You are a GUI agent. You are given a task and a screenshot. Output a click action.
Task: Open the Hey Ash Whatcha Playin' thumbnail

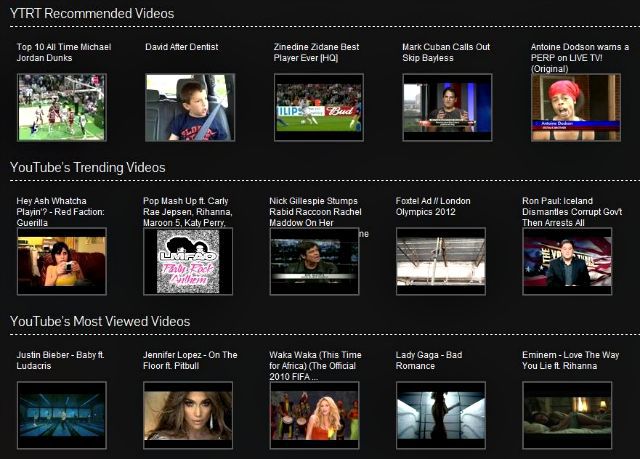62,262
